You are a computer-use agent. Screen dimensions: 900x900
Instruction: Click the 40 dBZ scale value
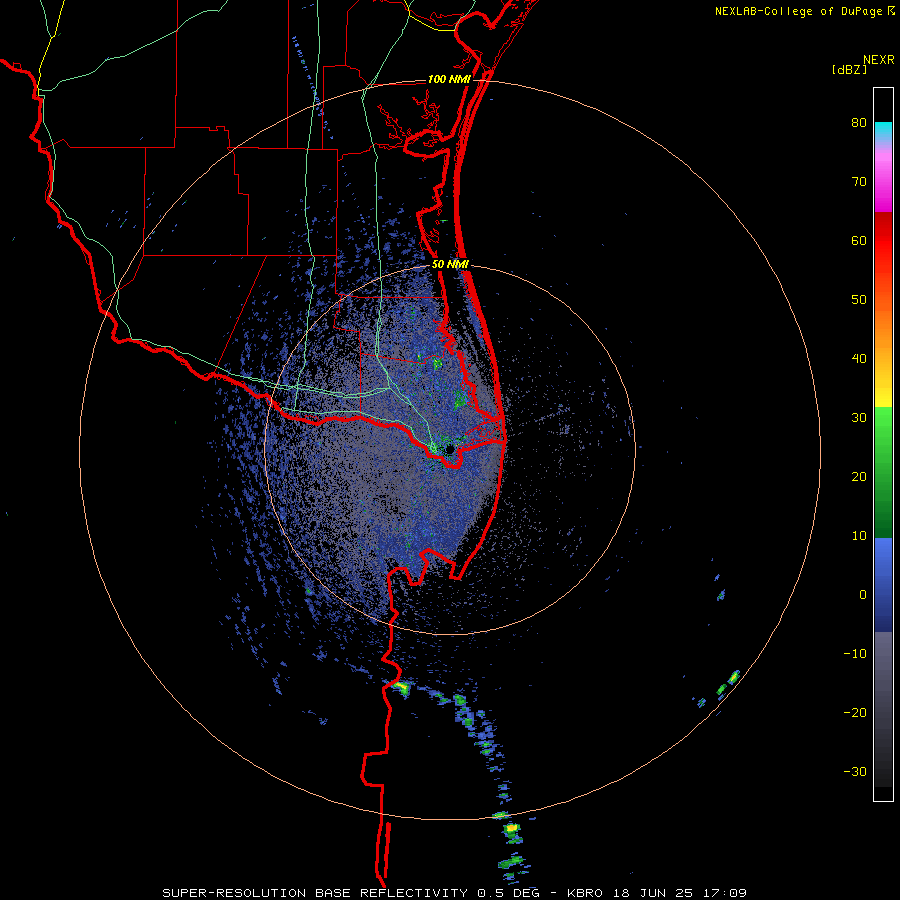tap(859, 359)
